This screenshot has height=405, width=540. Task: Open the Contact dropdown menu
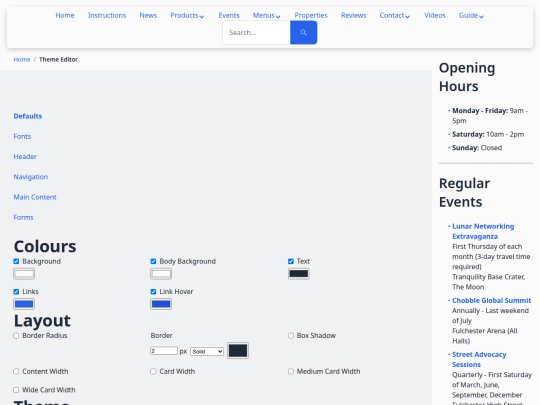(395, 15)
